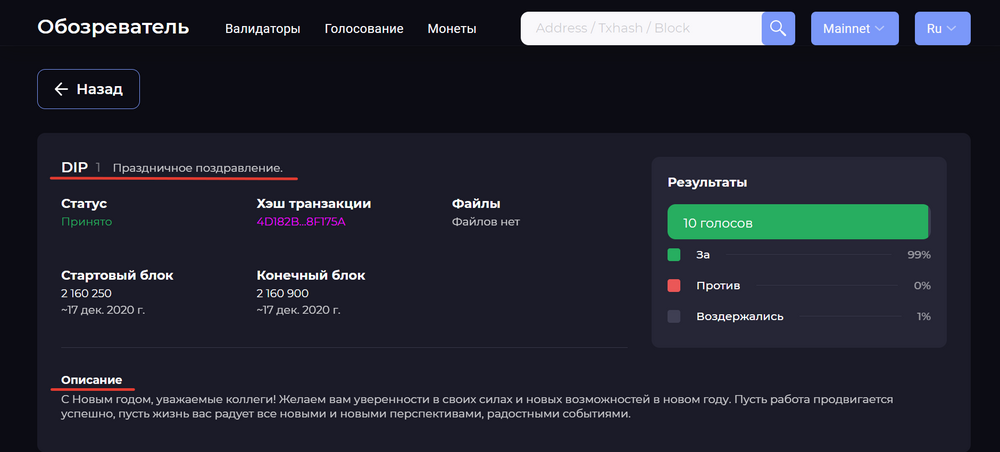Click the red Против color swatch

click(674, 286)
